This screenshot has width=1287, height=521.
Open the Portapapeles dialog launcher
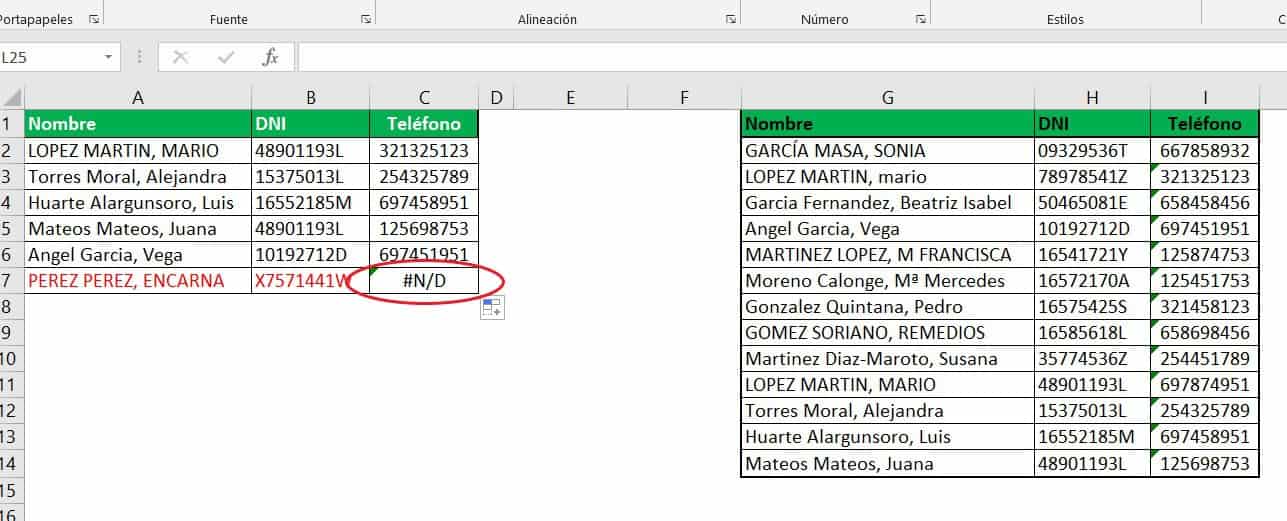tap(94, 19)
